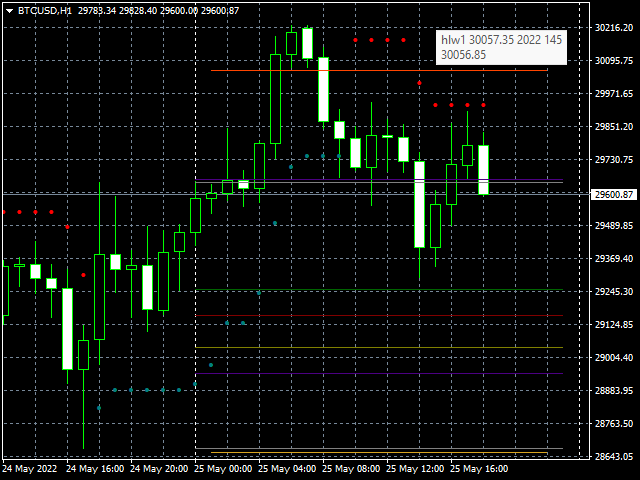Select the dark red horizontal line near 29150
Image resolution: width=640 pixels, height=480 pixels.
(379, 316)
